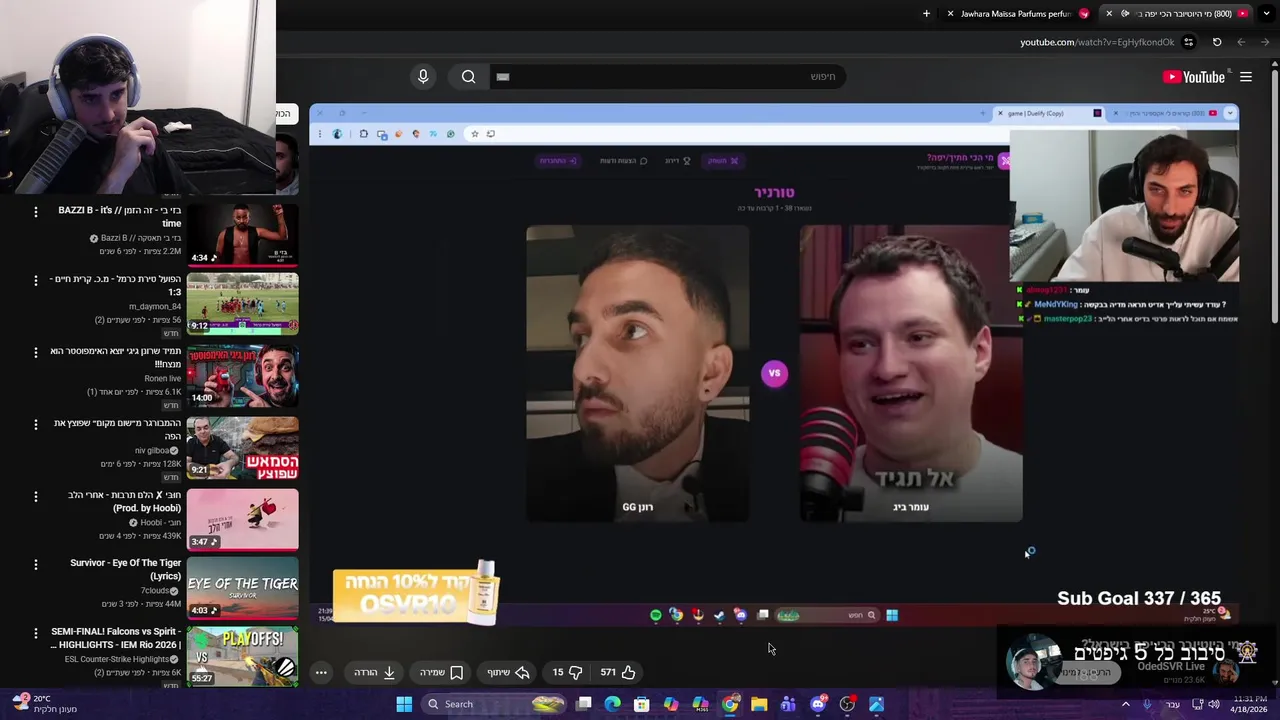Open options menu for Bazzi B video
This screenshot has width=1280, height=720.
coord(35,212)
